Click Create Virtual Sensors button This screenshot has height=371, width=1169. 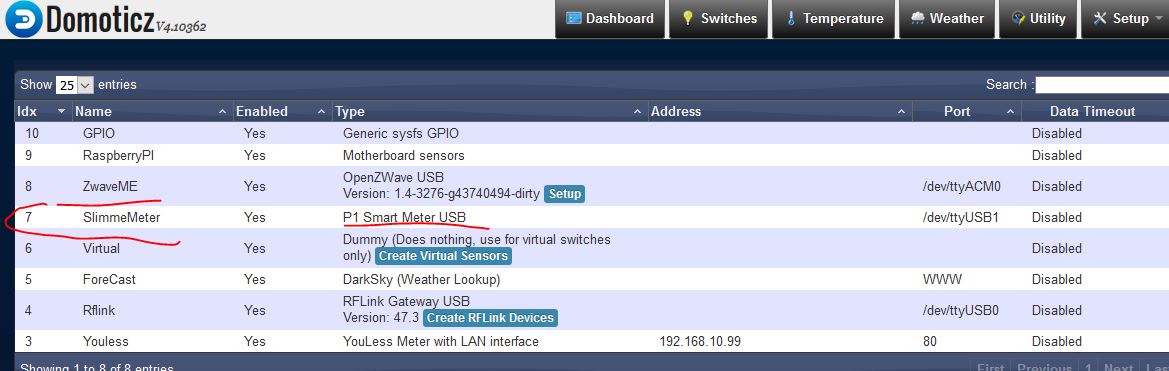click(x=443, y=256)
